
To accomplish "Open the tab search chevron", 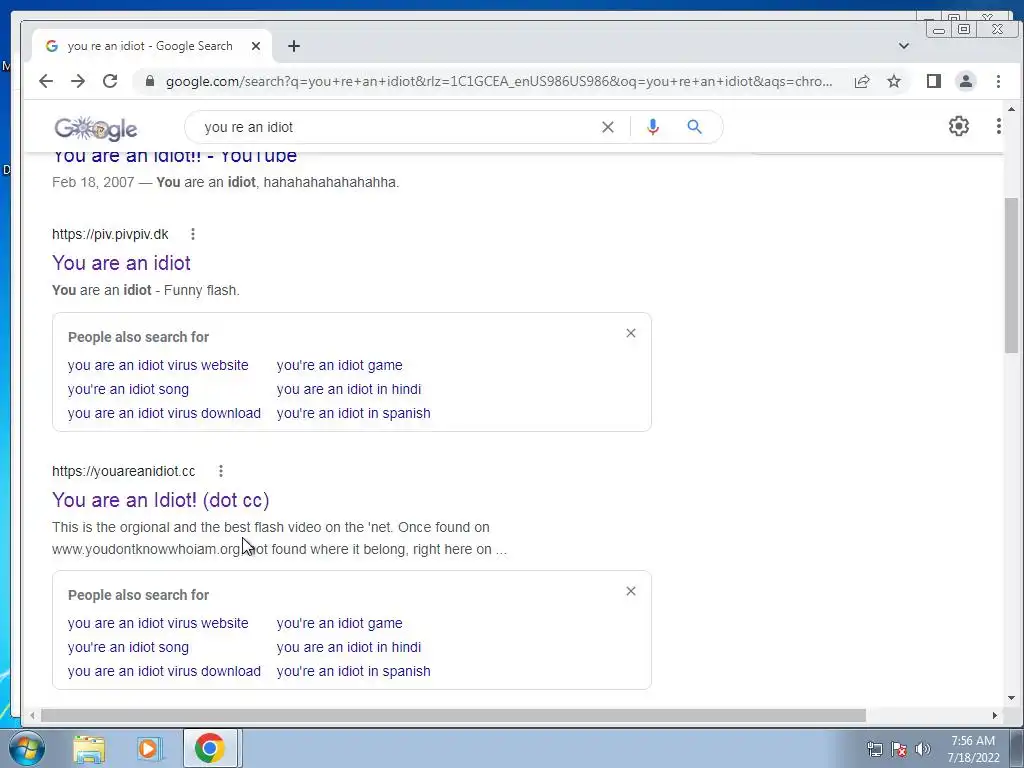I will pyautogui.click(x=904, y=46).
